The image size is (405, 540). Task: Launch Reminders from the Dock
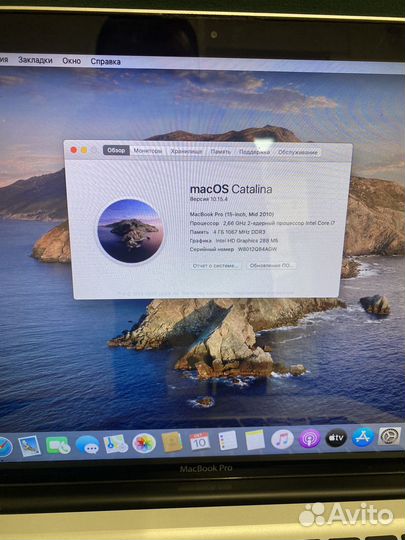click(x=228, y=440)
